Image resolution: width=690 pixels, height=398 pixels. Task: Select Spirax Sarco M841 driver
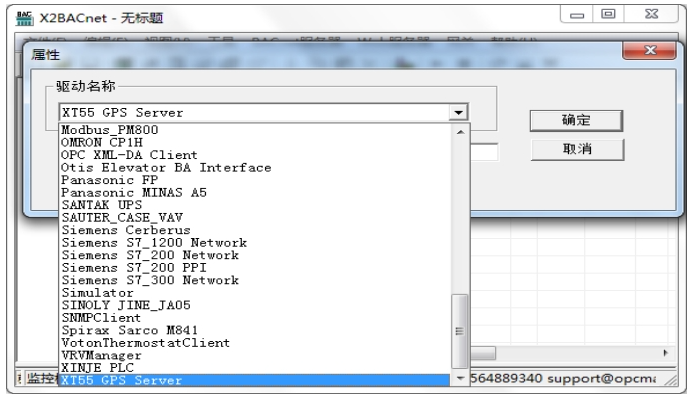tap(255, 330)
